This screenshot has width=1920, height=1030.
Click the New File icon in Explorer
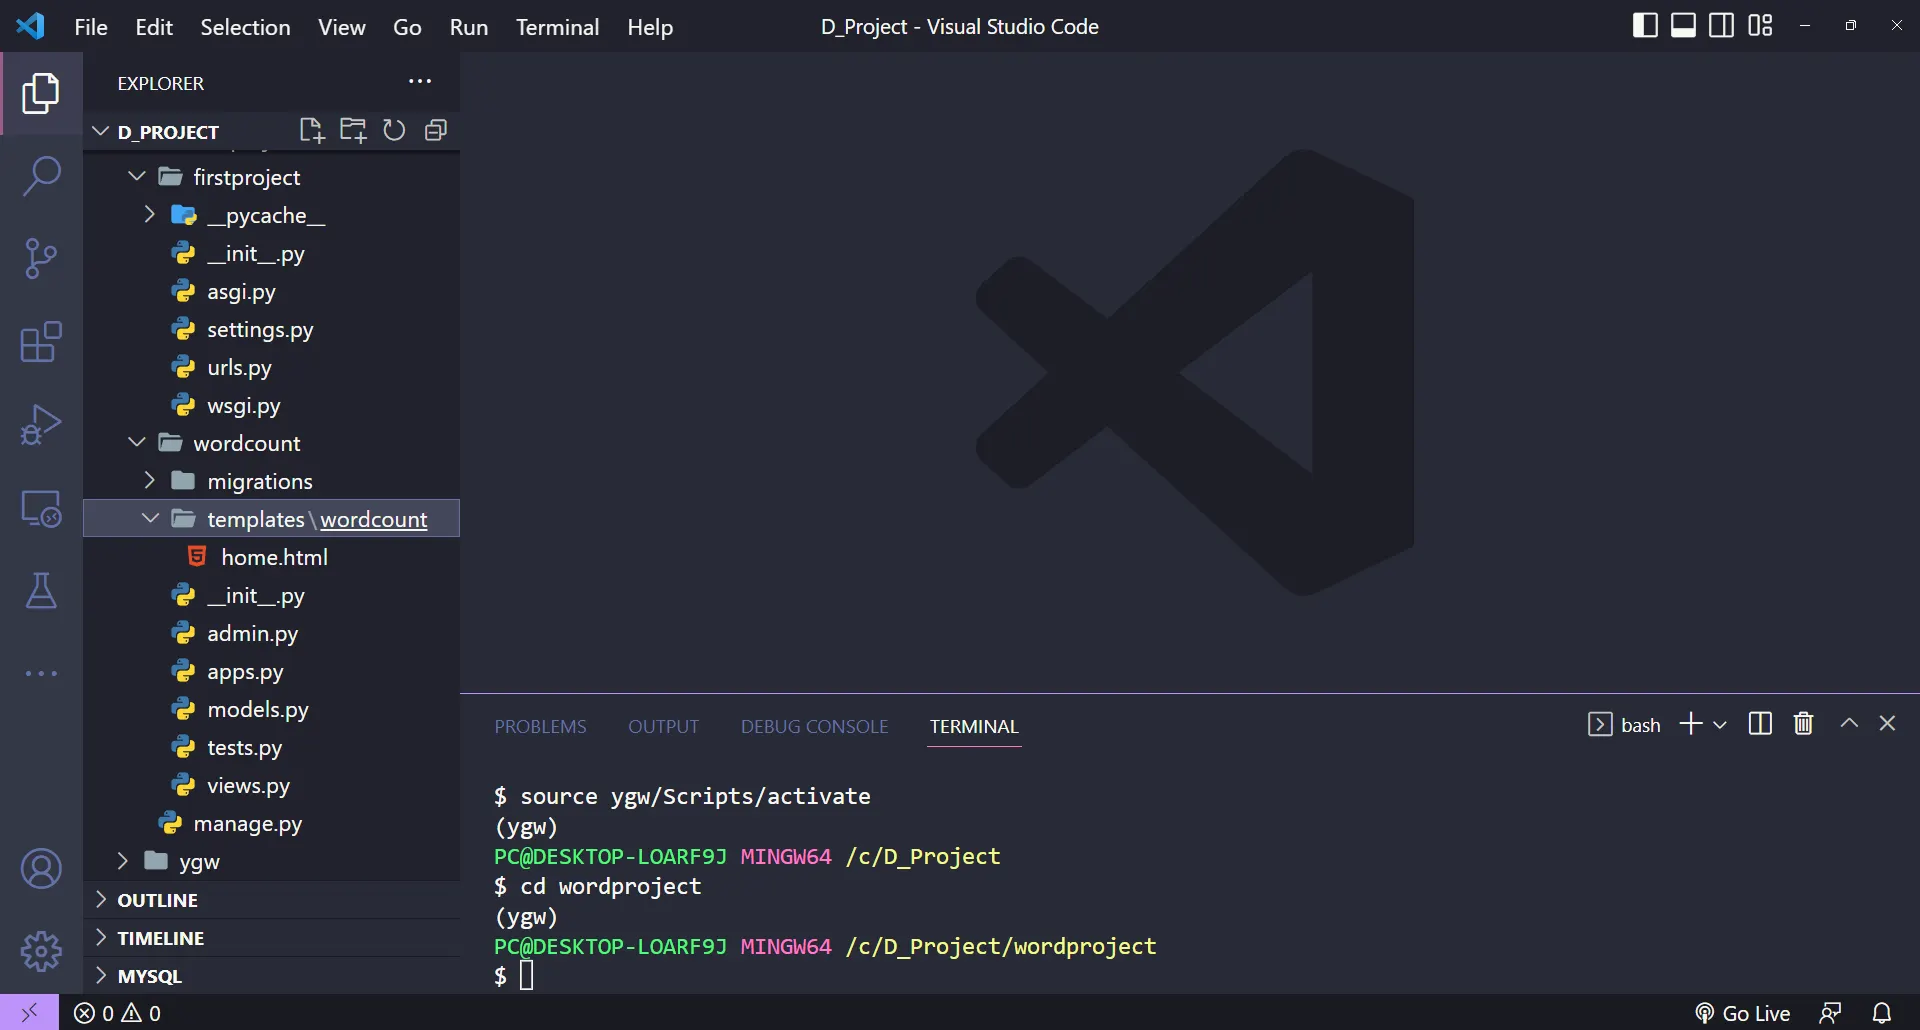[x=312, y=131]
